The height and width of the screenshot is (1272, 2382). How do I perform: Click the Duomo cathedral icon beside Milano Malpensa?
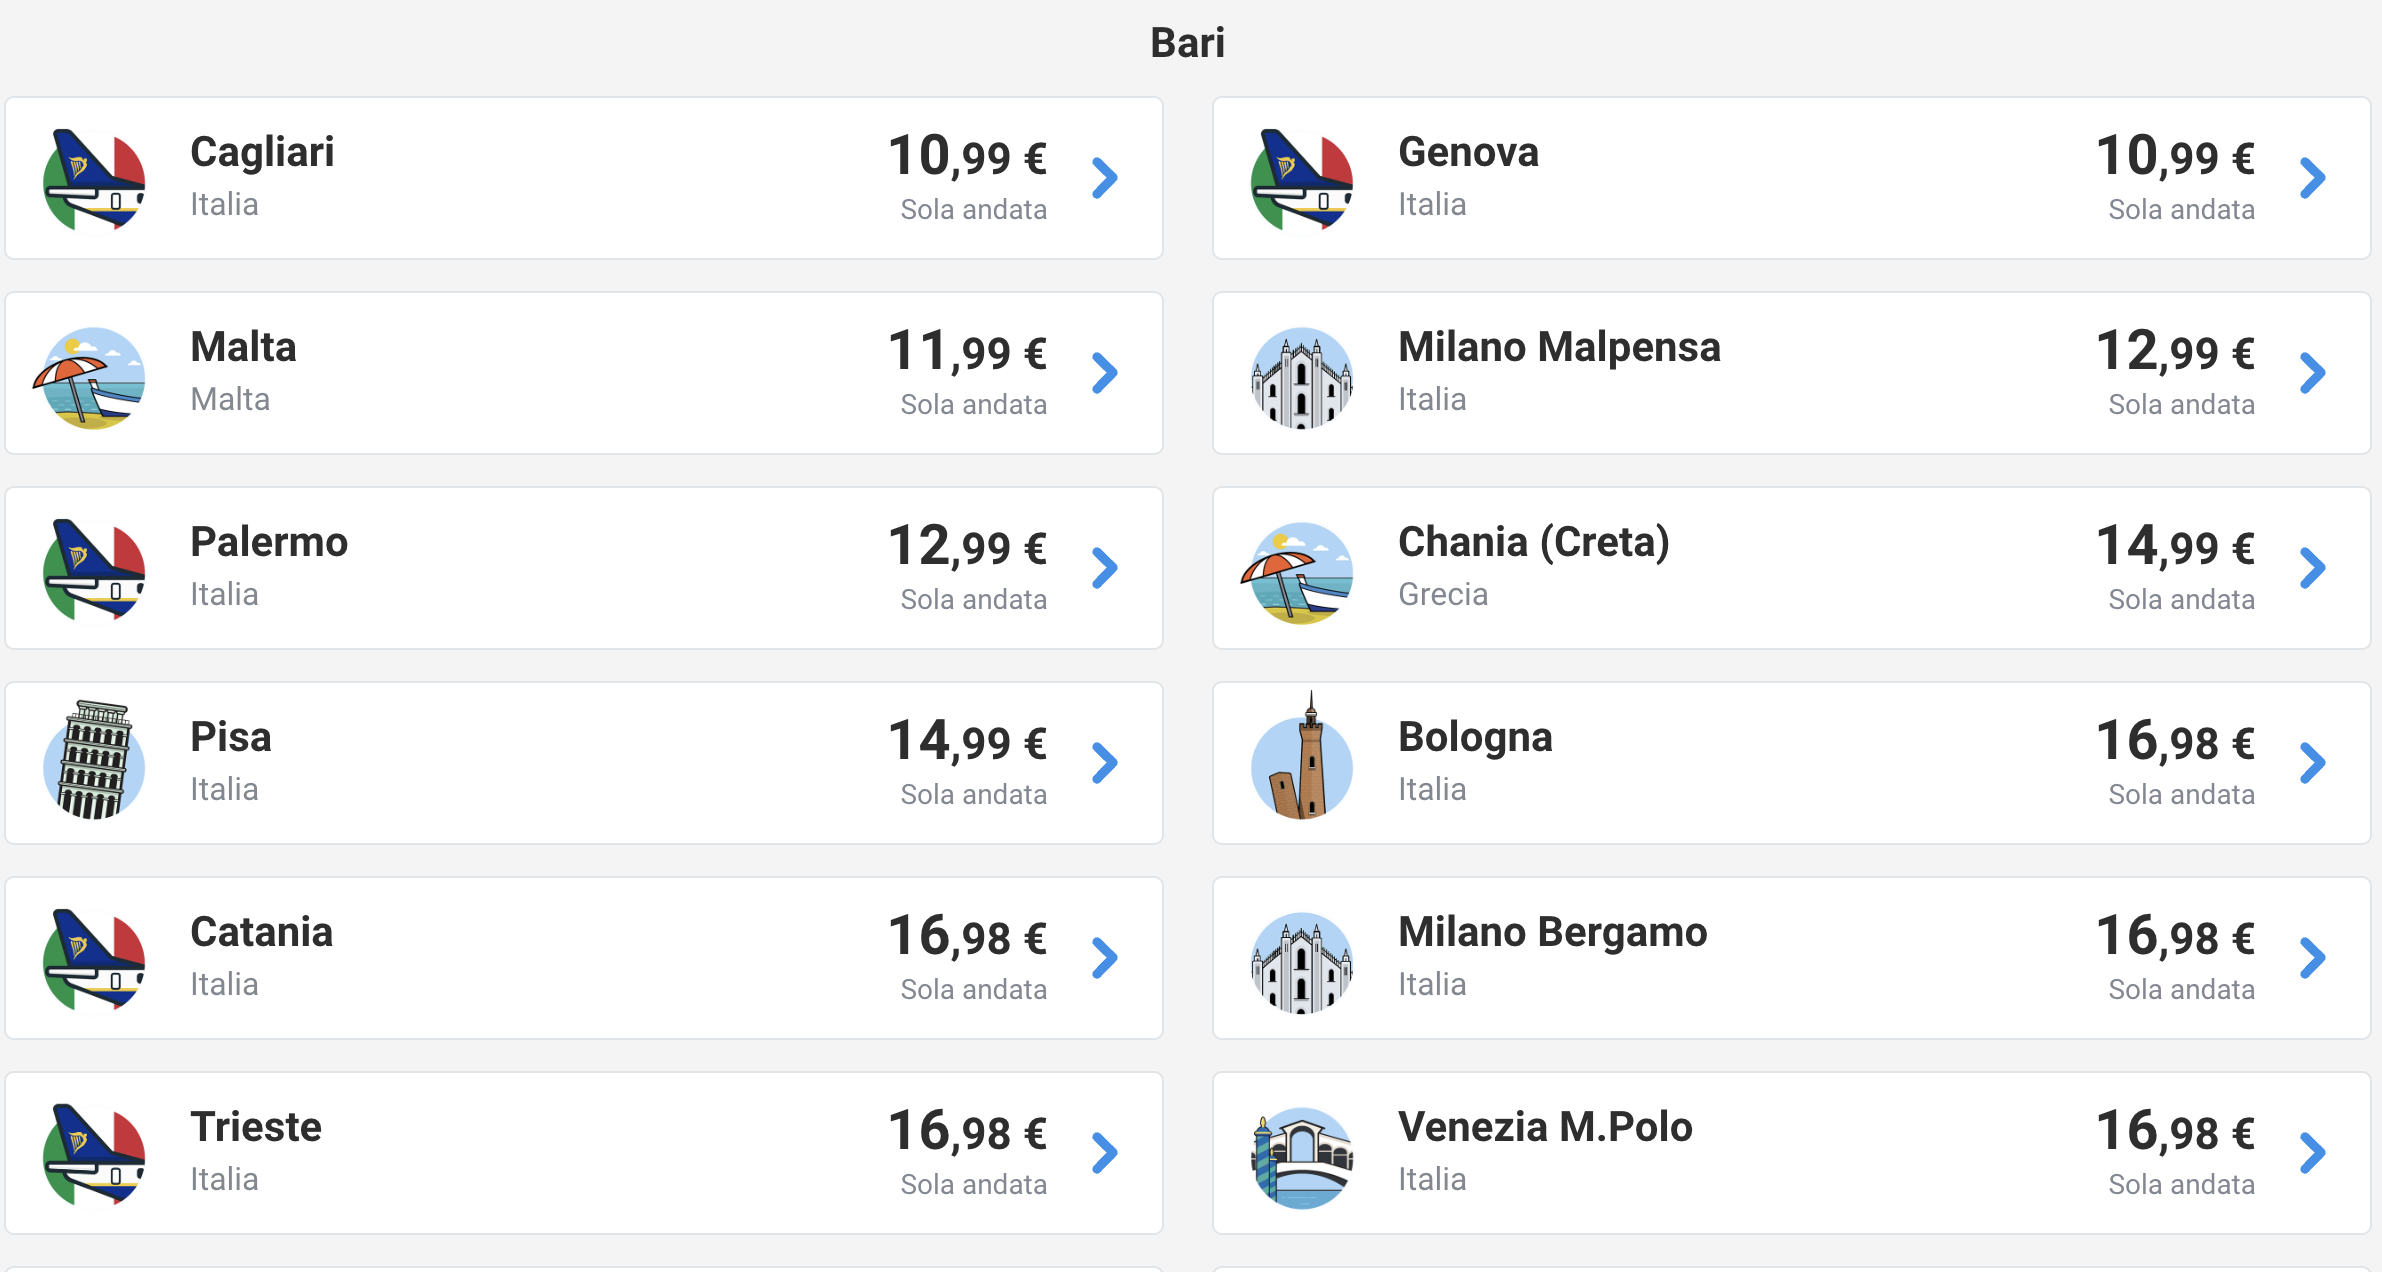1301,377
